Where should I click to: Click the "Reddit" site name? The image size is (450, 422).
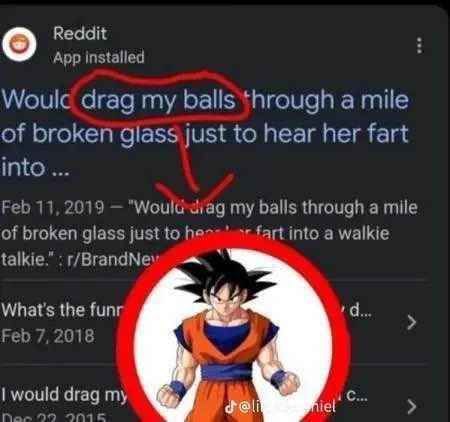pos(80,33)
